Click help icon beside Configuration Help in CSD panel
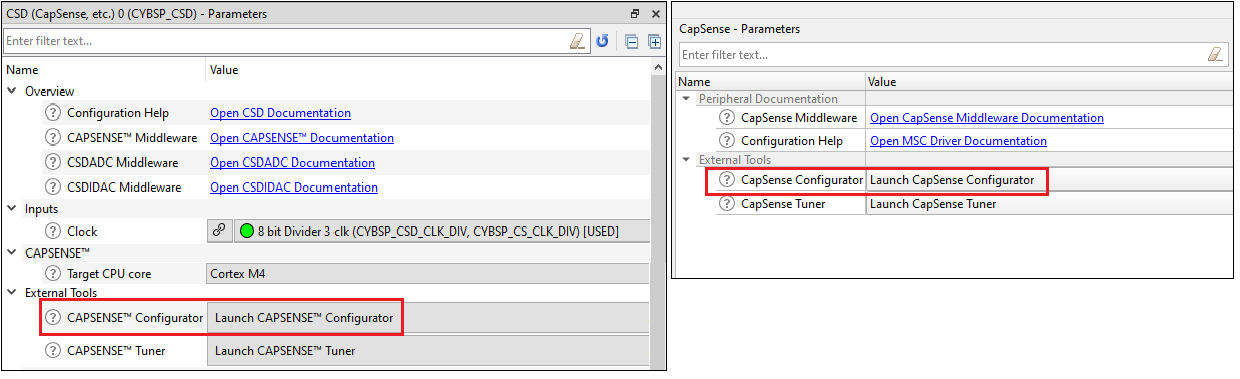 tap(53, 113)
